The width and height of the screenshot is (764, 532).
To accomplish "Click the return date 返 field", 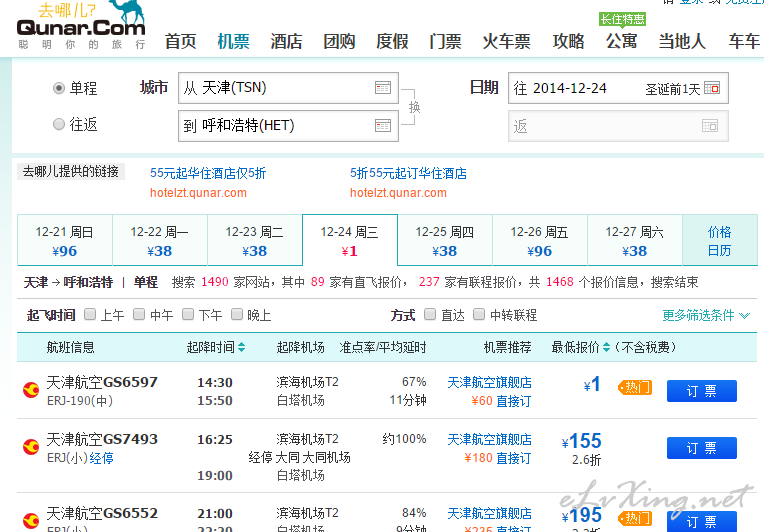I will point(618,126).
